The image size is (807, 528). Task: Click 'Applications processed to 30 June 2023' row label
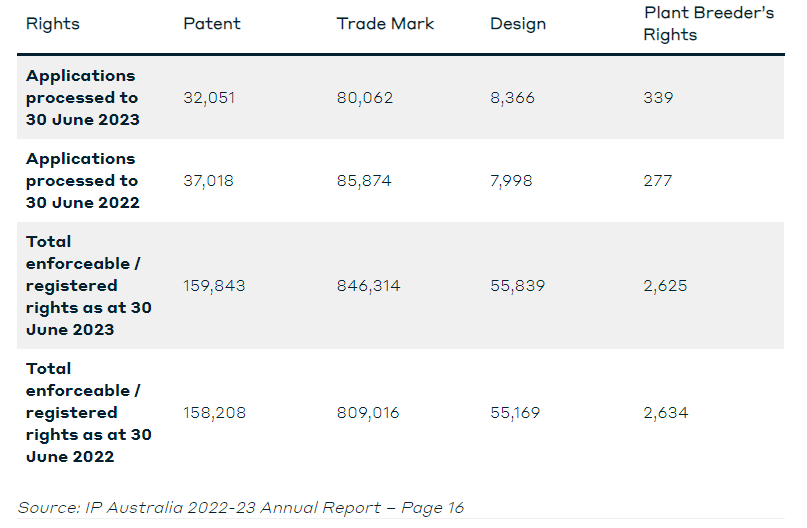tap(83, 98)
